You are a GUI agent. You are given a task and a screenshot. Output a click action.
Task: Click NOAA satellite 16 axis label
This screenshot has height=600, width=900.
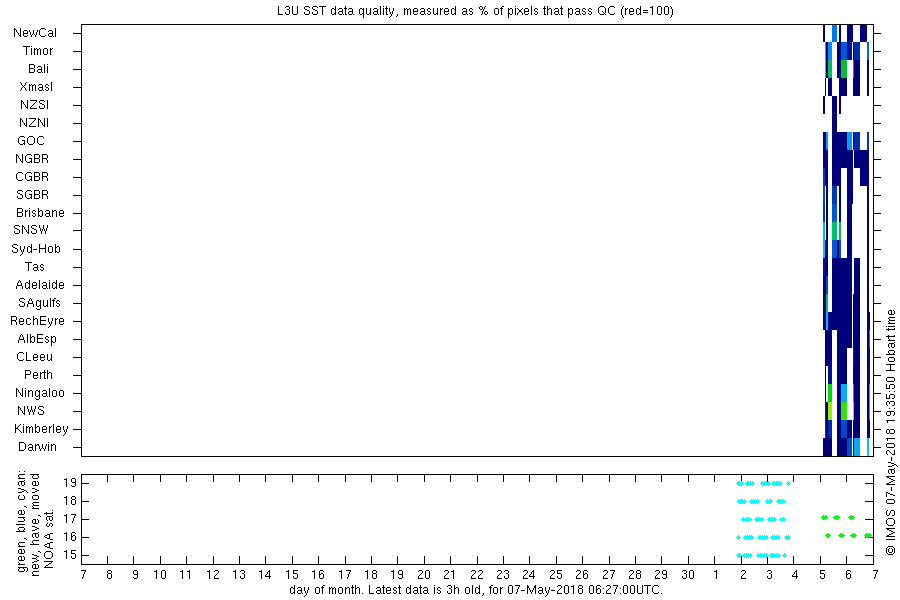point(69,537)
